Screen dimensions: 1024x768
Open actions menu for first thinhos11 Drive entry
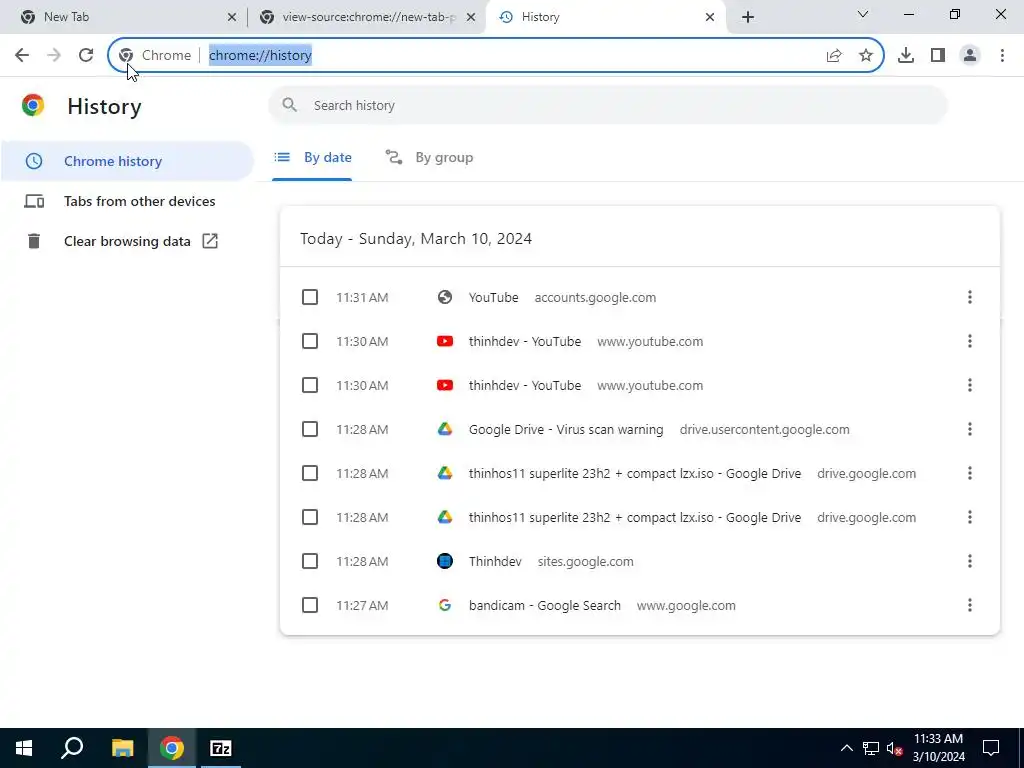click(x=970, y=473)
